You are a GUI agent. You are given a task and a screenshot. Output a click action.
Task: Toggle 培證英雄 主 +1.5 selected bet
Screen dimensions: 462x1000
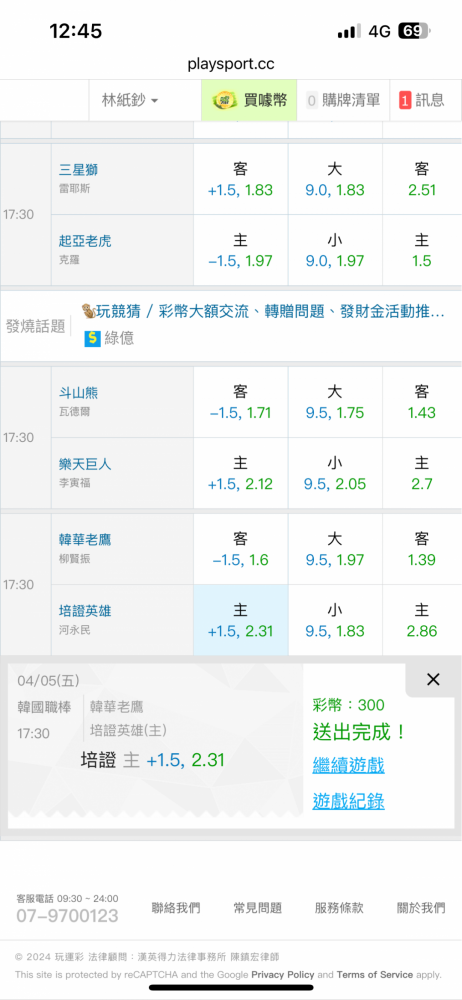click(241, 621)
